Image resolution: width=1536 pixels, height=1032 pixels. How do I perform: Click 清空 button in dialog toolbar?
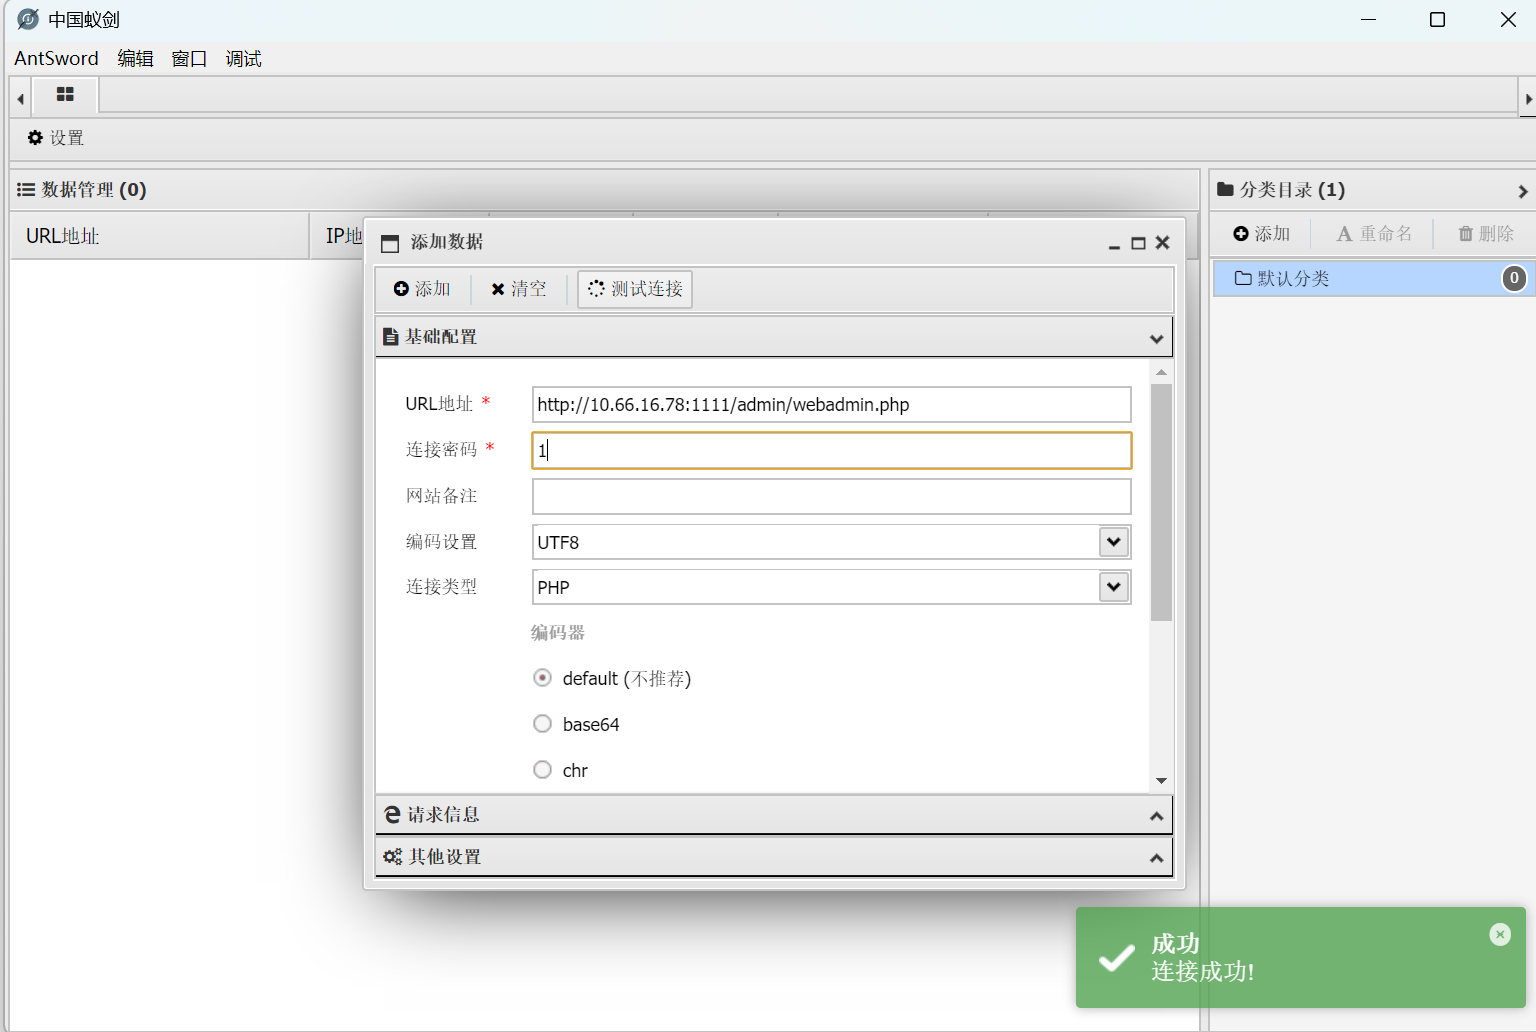pyautogui.click(x=518, y=289)
